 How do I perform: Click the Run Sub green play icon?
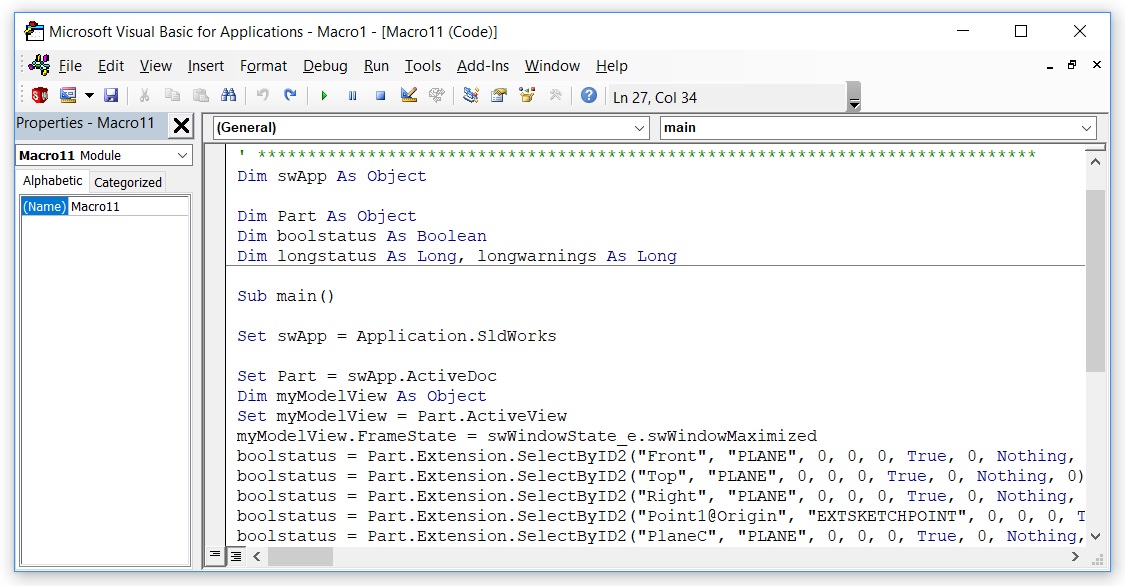tap(324, 95)
